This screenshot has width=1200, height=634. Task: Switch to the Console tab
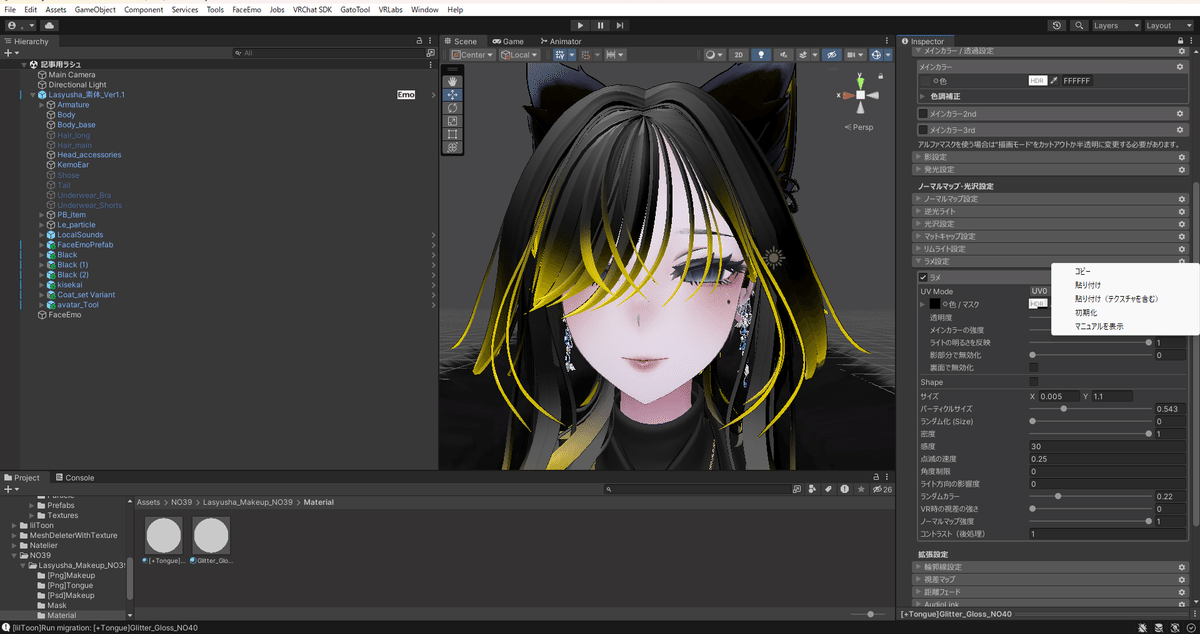coord(75,478)
